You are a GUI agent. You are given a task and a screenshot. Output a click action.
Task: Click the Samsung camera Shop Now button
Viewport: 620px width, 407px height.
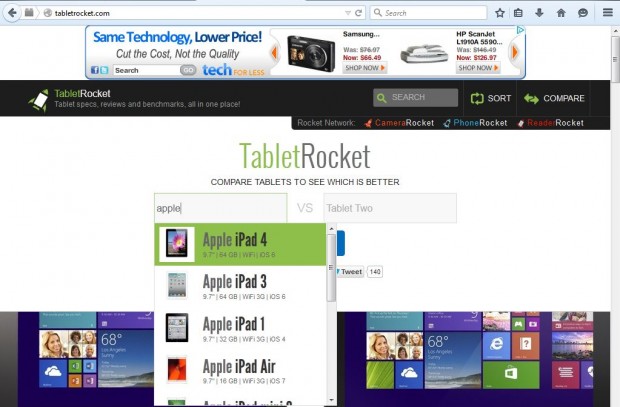(364, 68)
